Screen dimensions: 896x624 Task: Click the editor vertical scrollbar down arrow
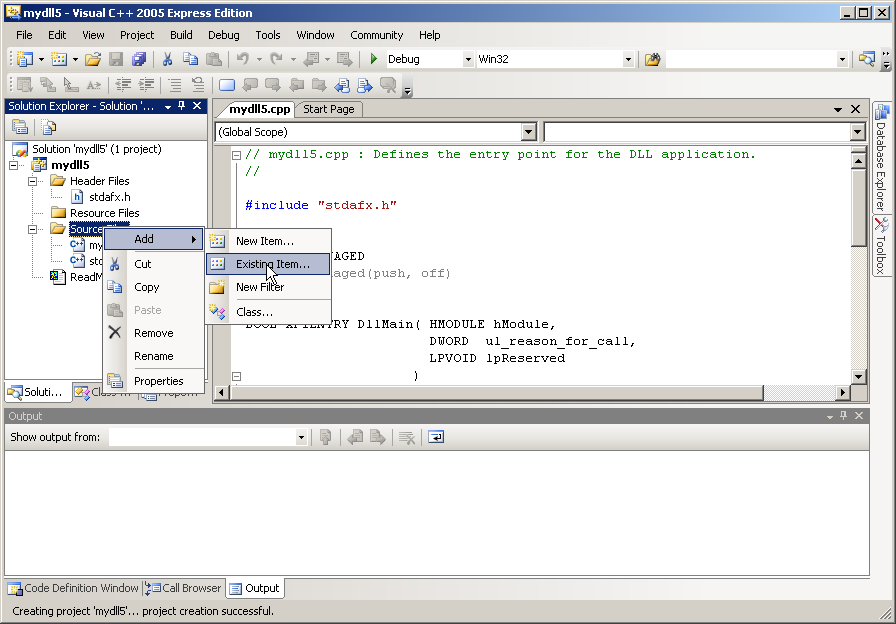coord(858,376)
